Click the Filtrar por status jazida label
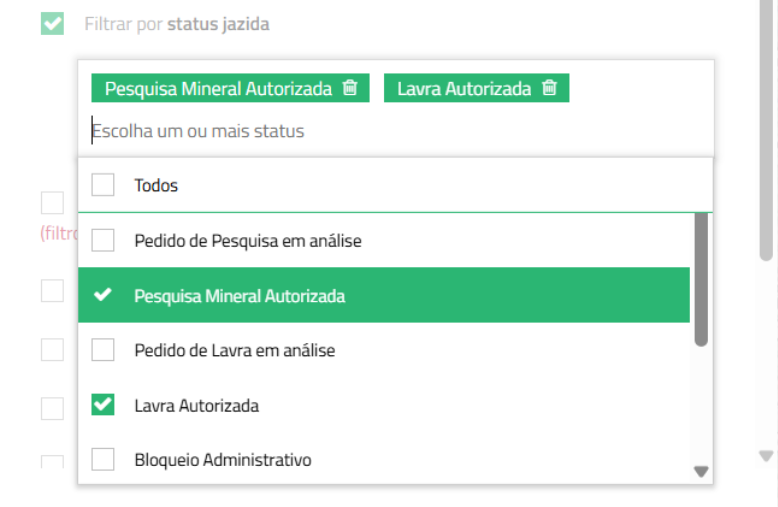Screen dimensions: 778x507 (177, 24)
